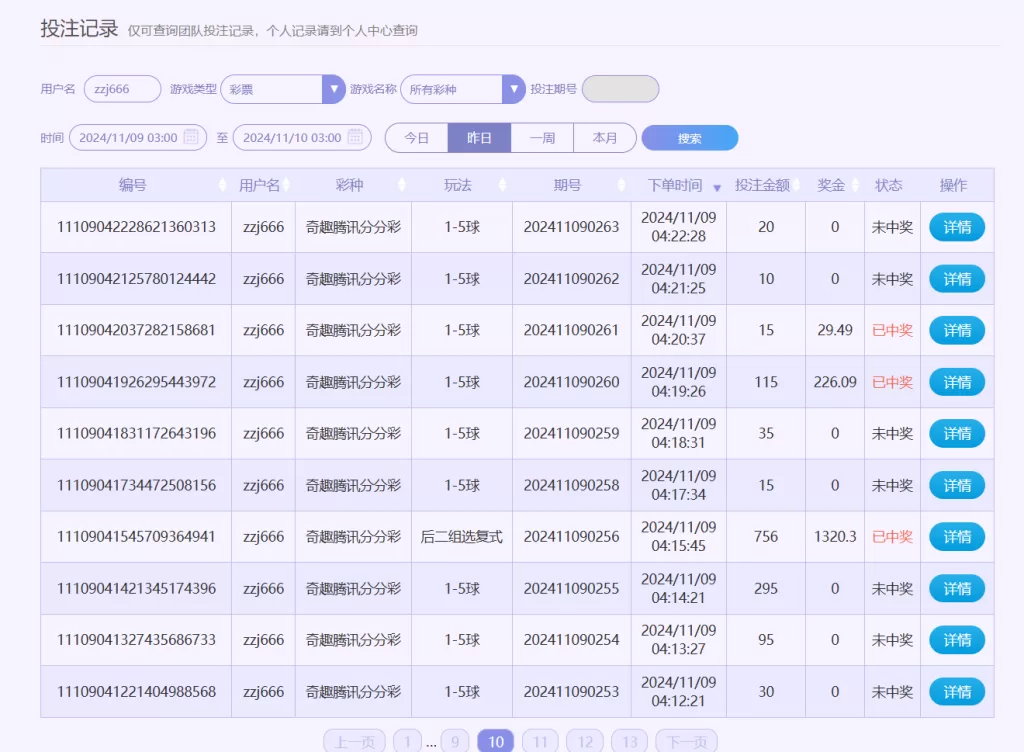Select the 本月 time filter
The width and height of the screenshot is (1024, 752).
click(605, 138)
